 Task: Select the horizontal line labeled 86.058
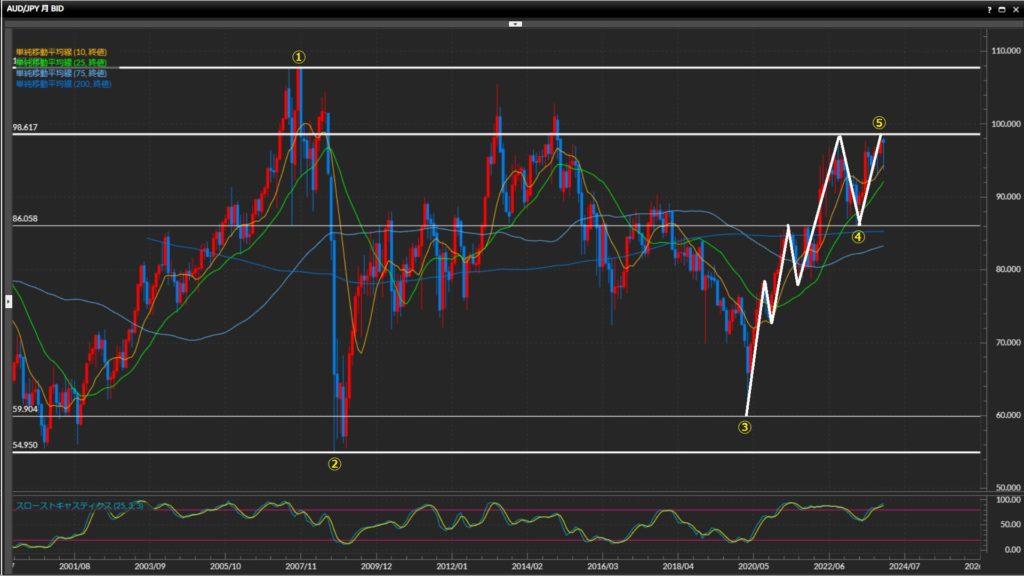tap(500, 225)
